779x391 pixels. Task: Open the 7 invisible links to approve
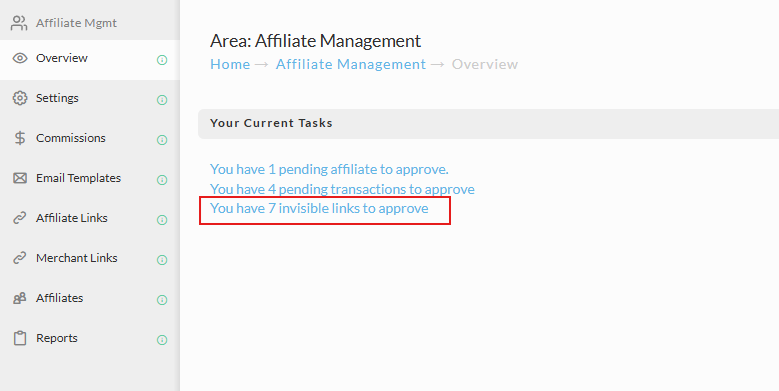(x=319, y=208)
